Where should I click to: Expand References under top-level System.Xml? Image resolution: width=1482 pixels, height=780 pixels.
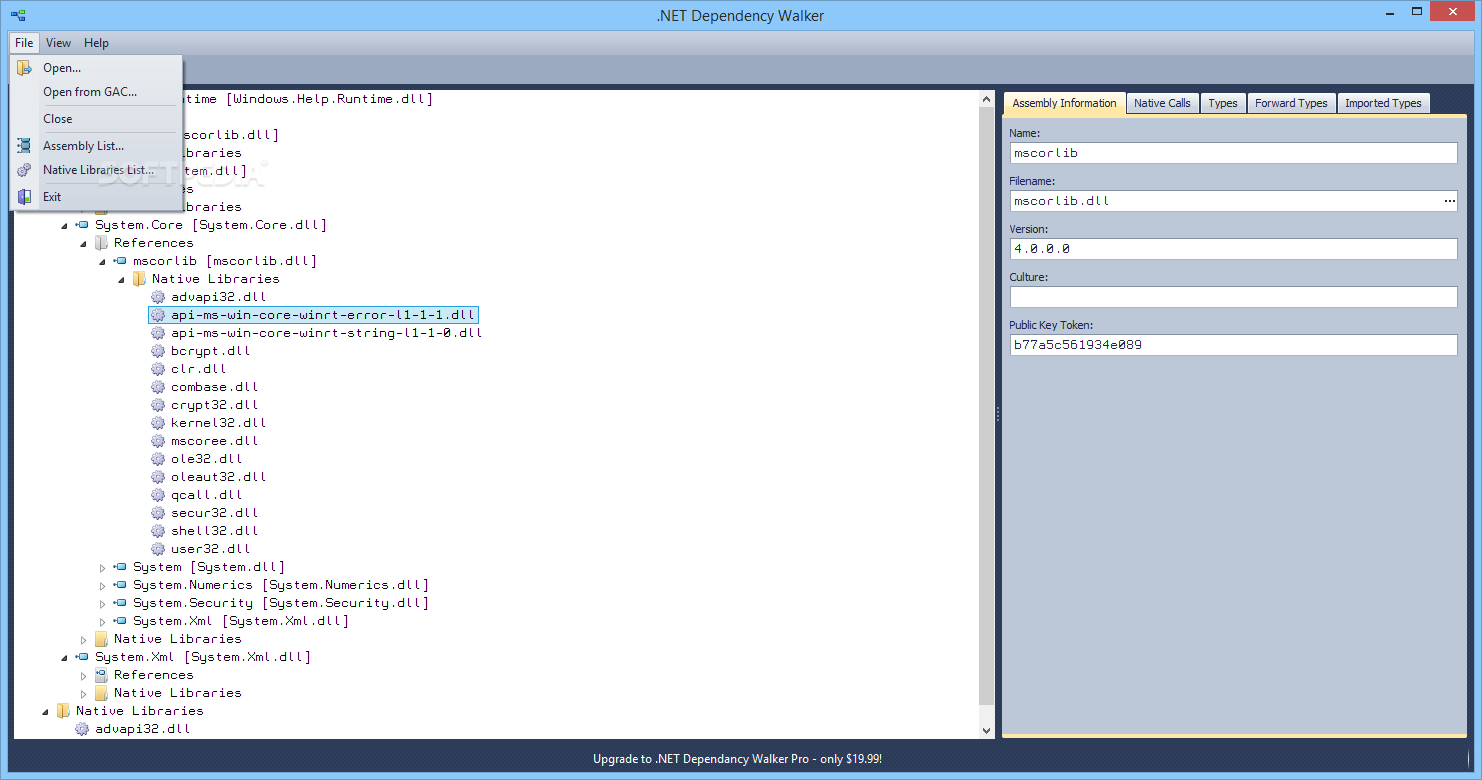coord(84,675)
